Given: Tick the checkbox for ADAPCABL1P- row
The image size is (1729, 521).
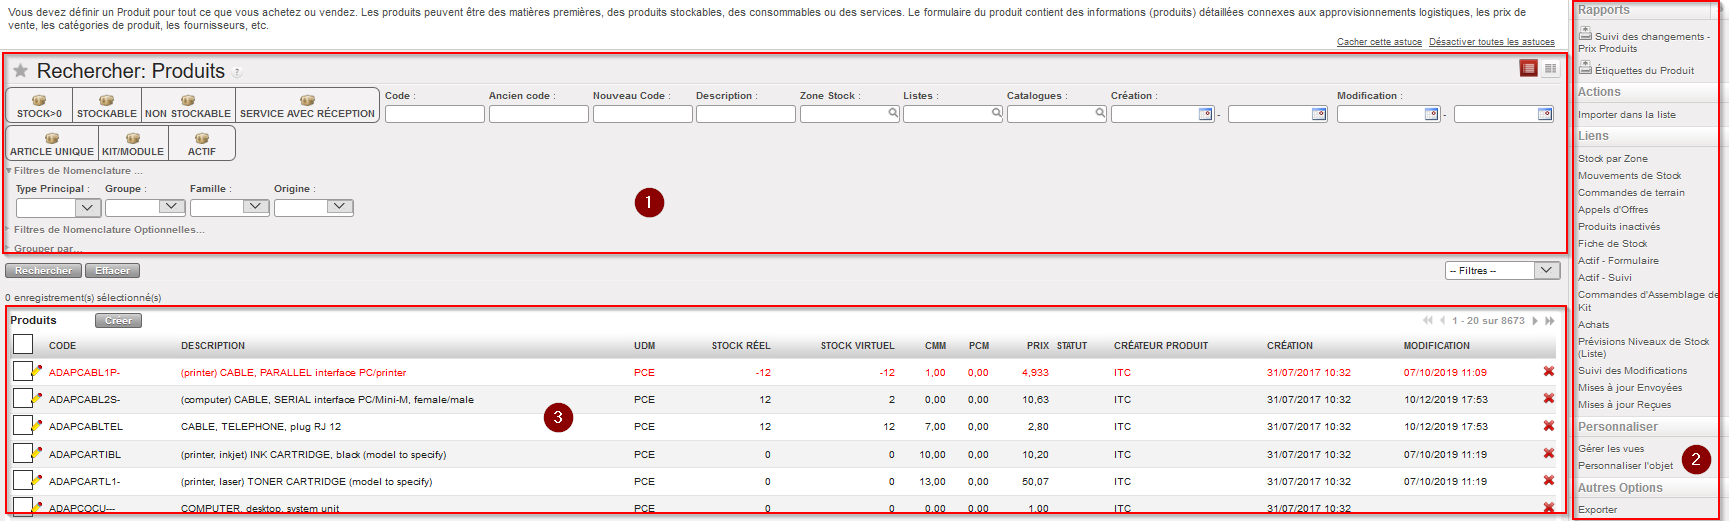Looking at the screenshot, I should point(22,372).
